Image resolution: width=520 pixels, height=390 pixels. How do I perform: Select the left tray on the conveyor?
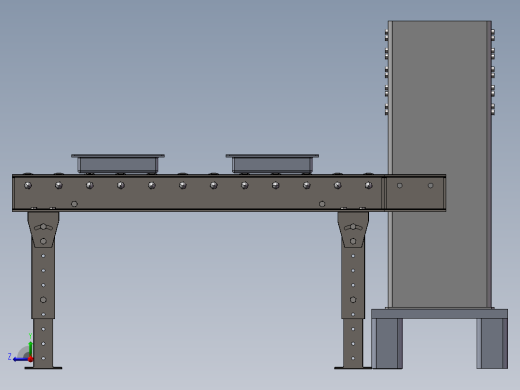click(118, 163)
